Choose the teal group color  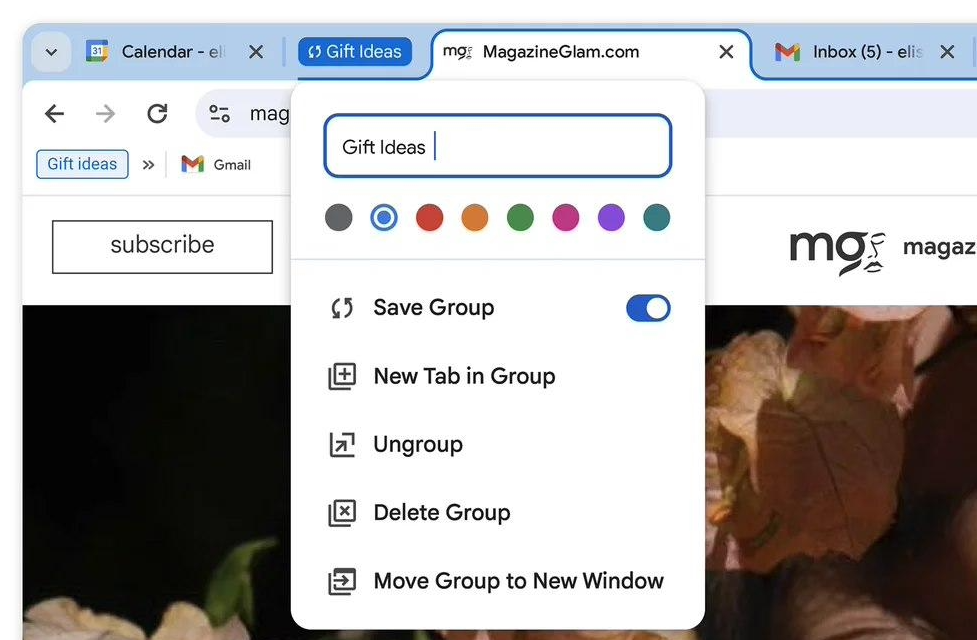(657, 217)
